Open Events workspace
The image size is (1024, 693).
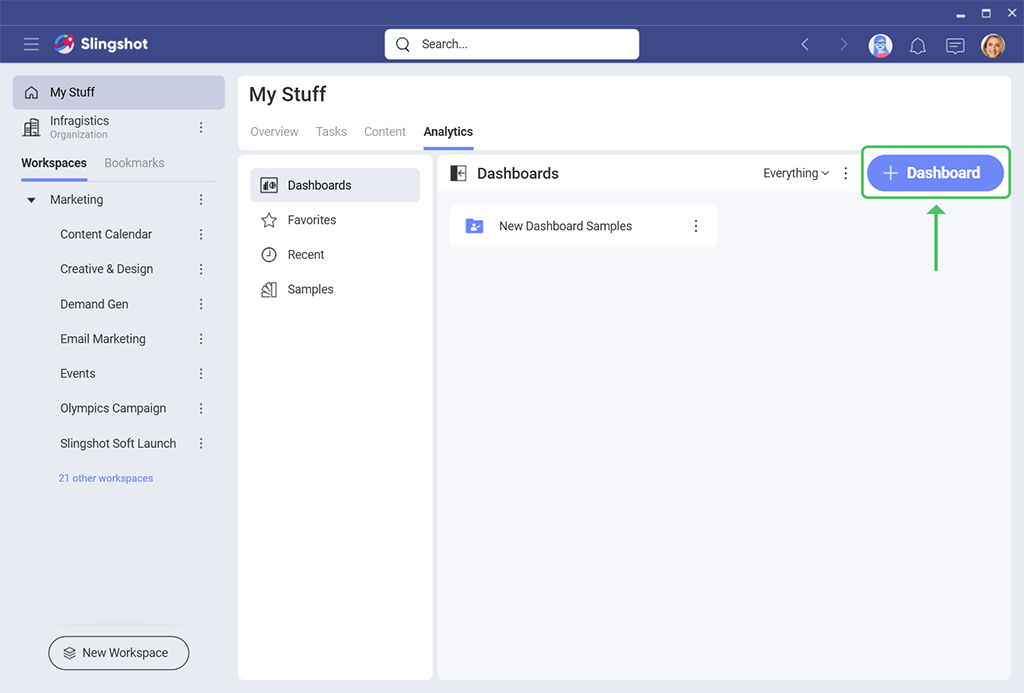click(x=78, y=374)
